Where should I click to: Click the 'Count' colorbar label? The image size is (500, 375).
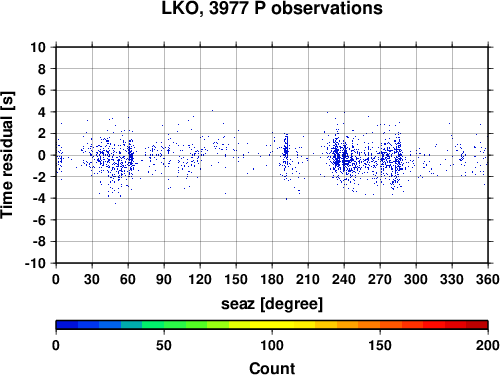click(272, 368)
